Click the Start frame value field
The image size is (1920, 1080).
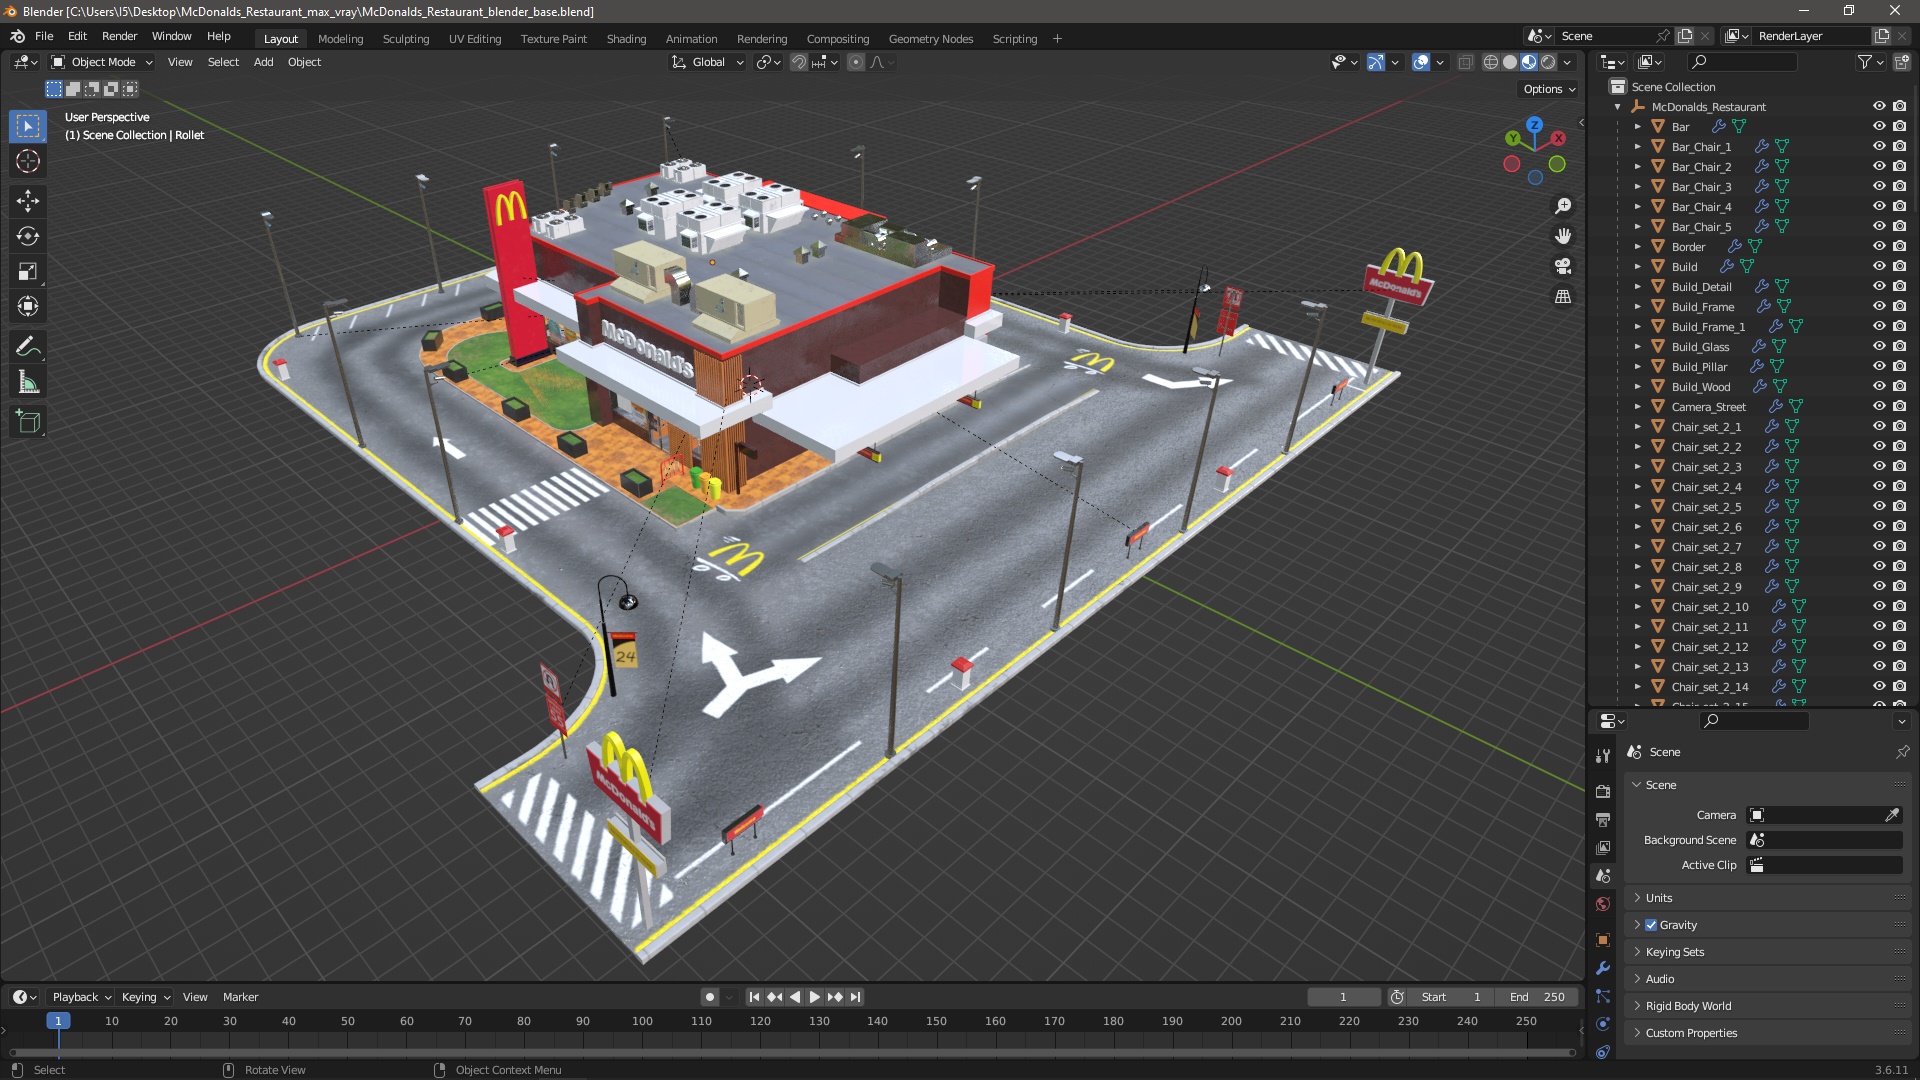(1452, 997)
